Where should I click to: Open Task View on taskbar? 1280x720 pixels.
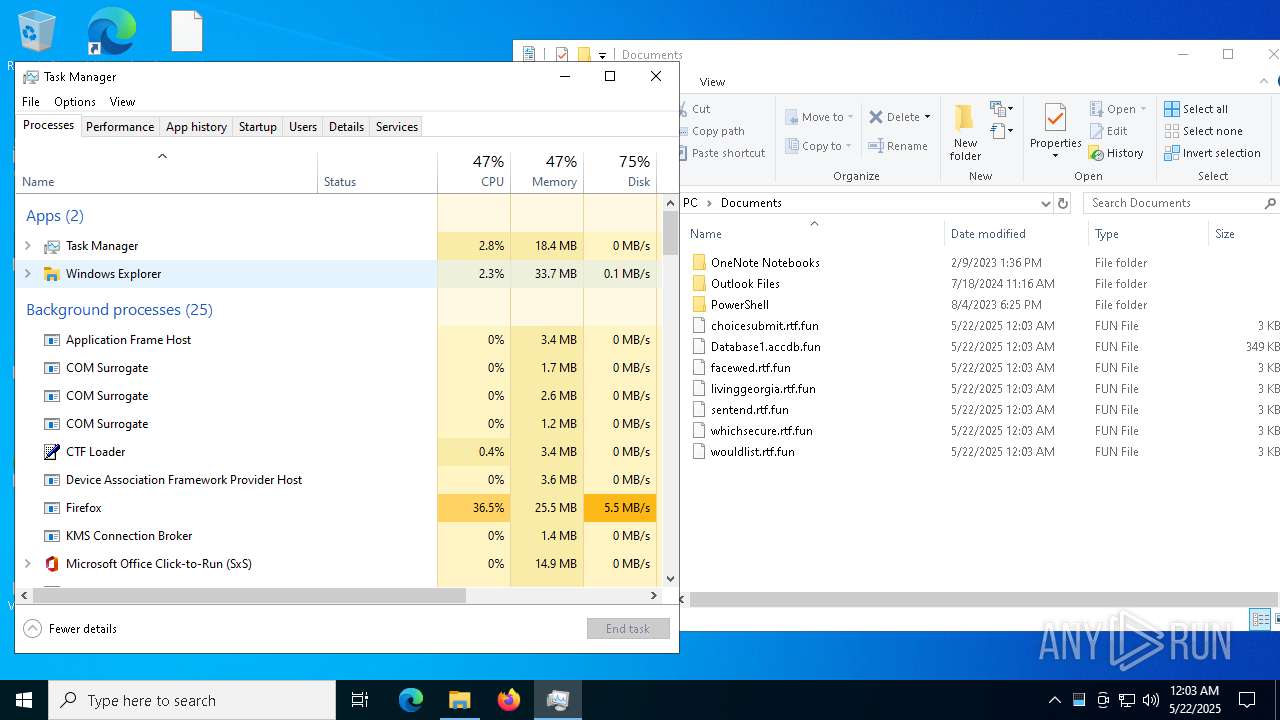360,700
